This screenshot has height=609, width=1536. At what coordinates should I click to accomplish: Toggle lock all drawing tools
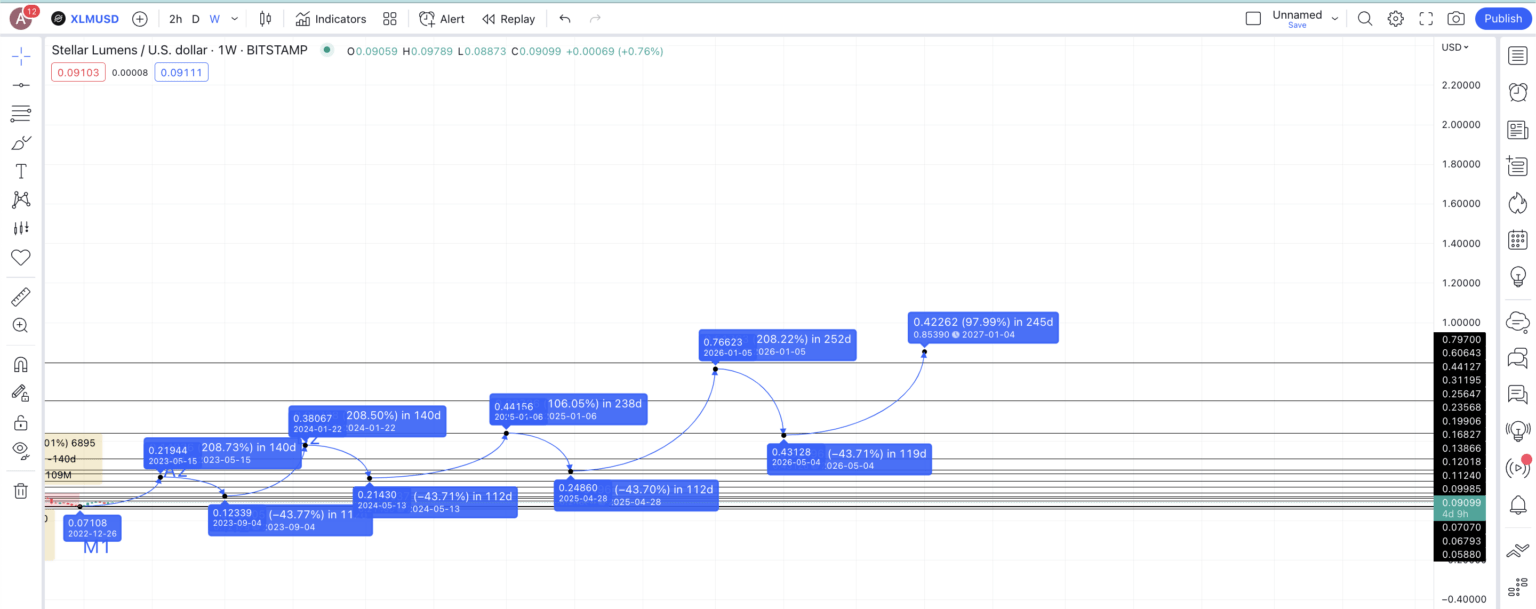(x=20, y=422)
